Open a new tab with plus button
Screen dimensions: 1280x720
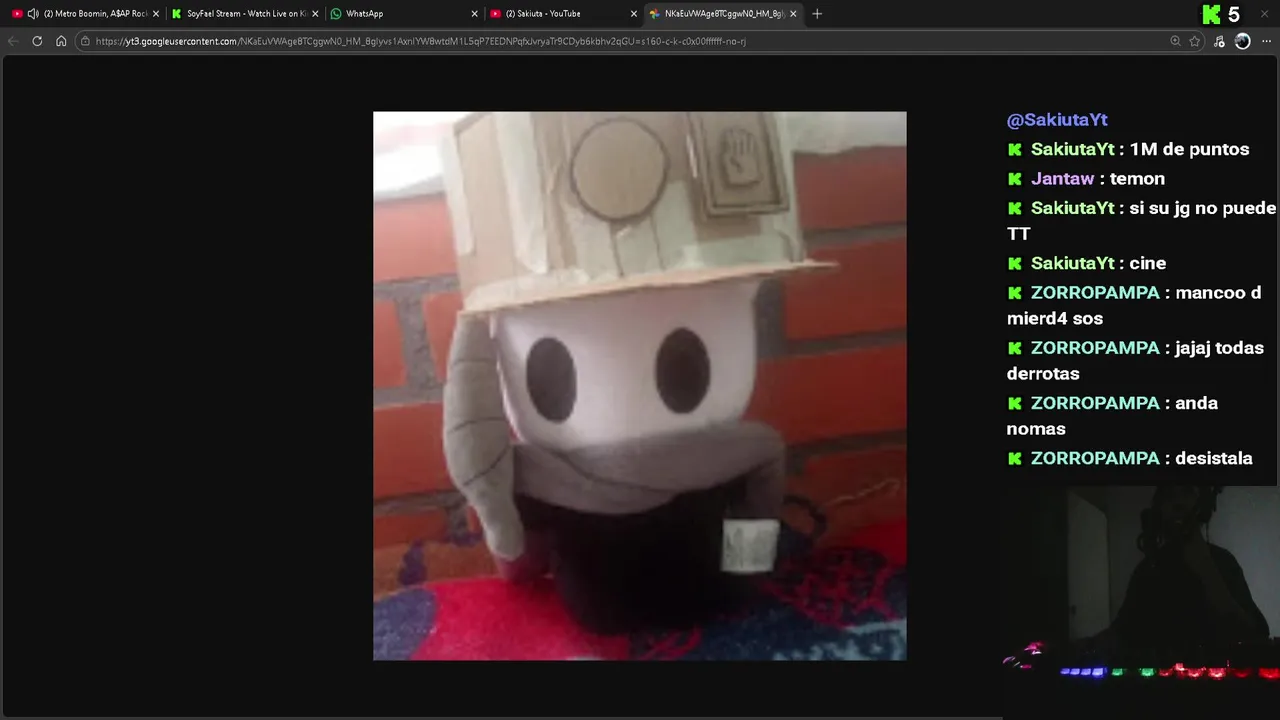coord(817,14)
